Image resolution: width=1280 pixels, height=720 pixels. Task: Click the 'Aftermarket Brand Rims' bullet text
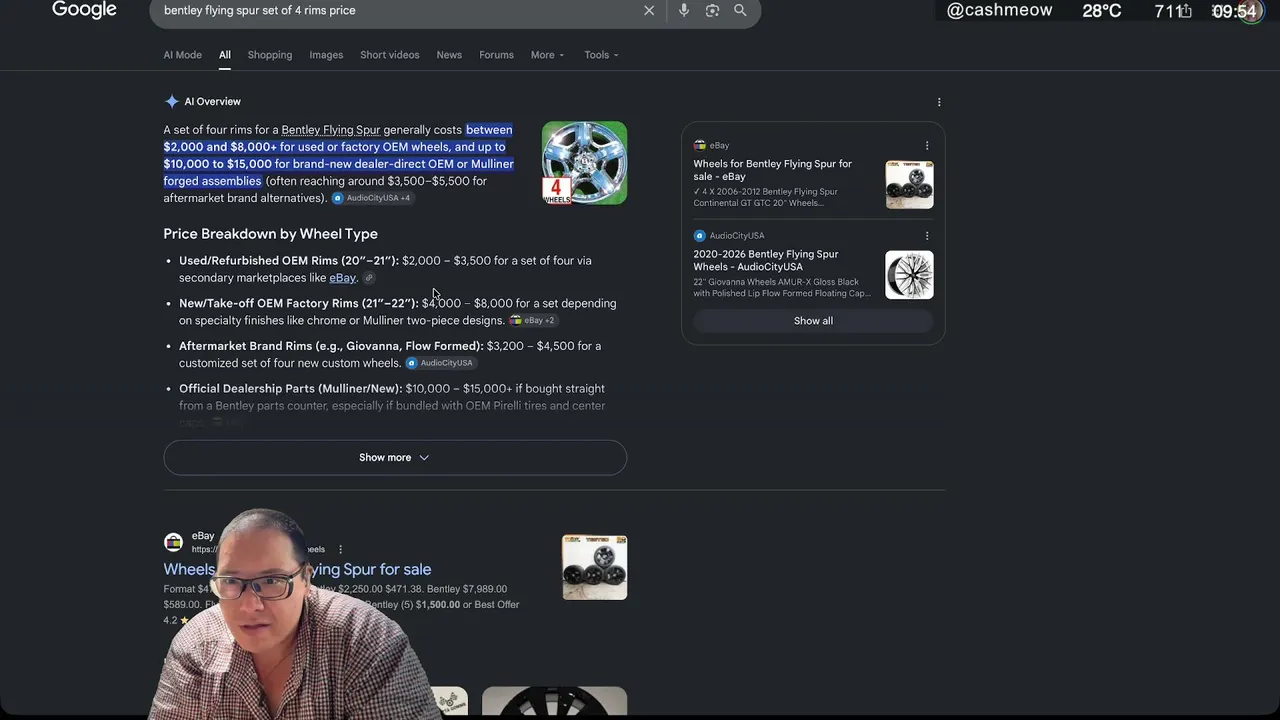pos(331,346)
